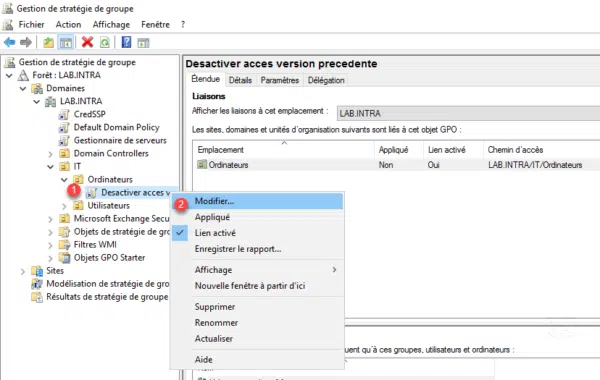Open Aide from the context menu

point(257,359)
